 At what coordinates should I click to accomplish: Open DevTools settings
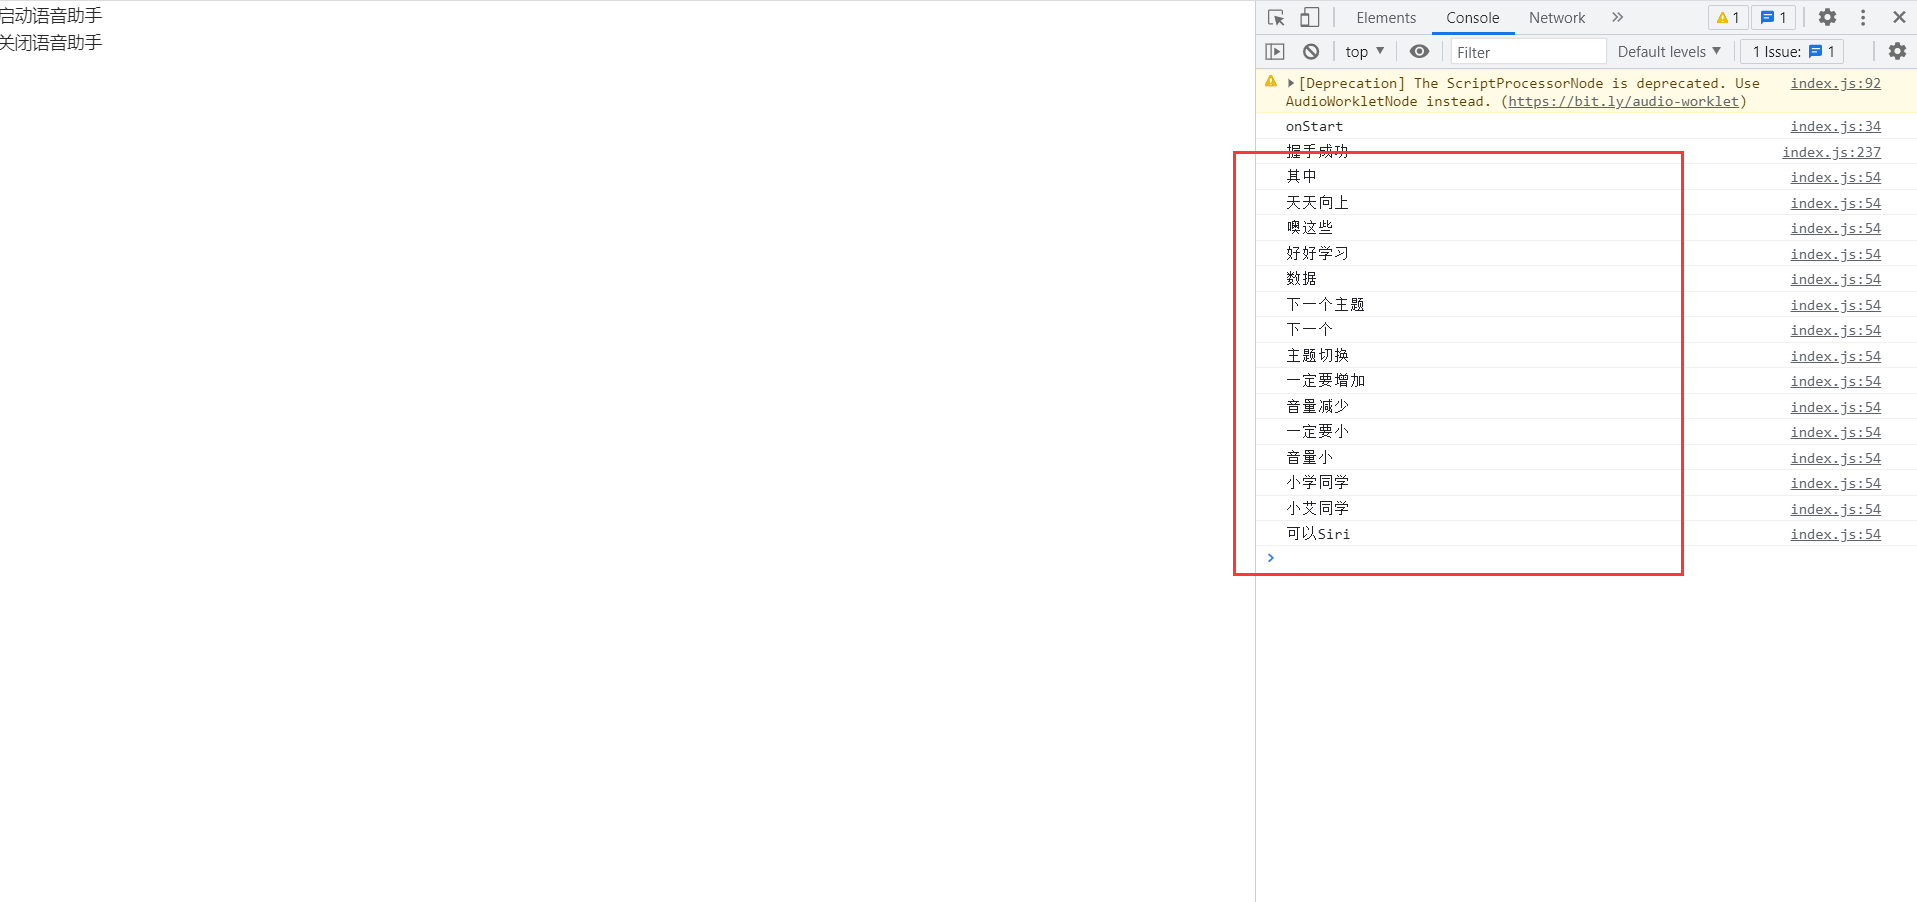[x=1826, y=17]
